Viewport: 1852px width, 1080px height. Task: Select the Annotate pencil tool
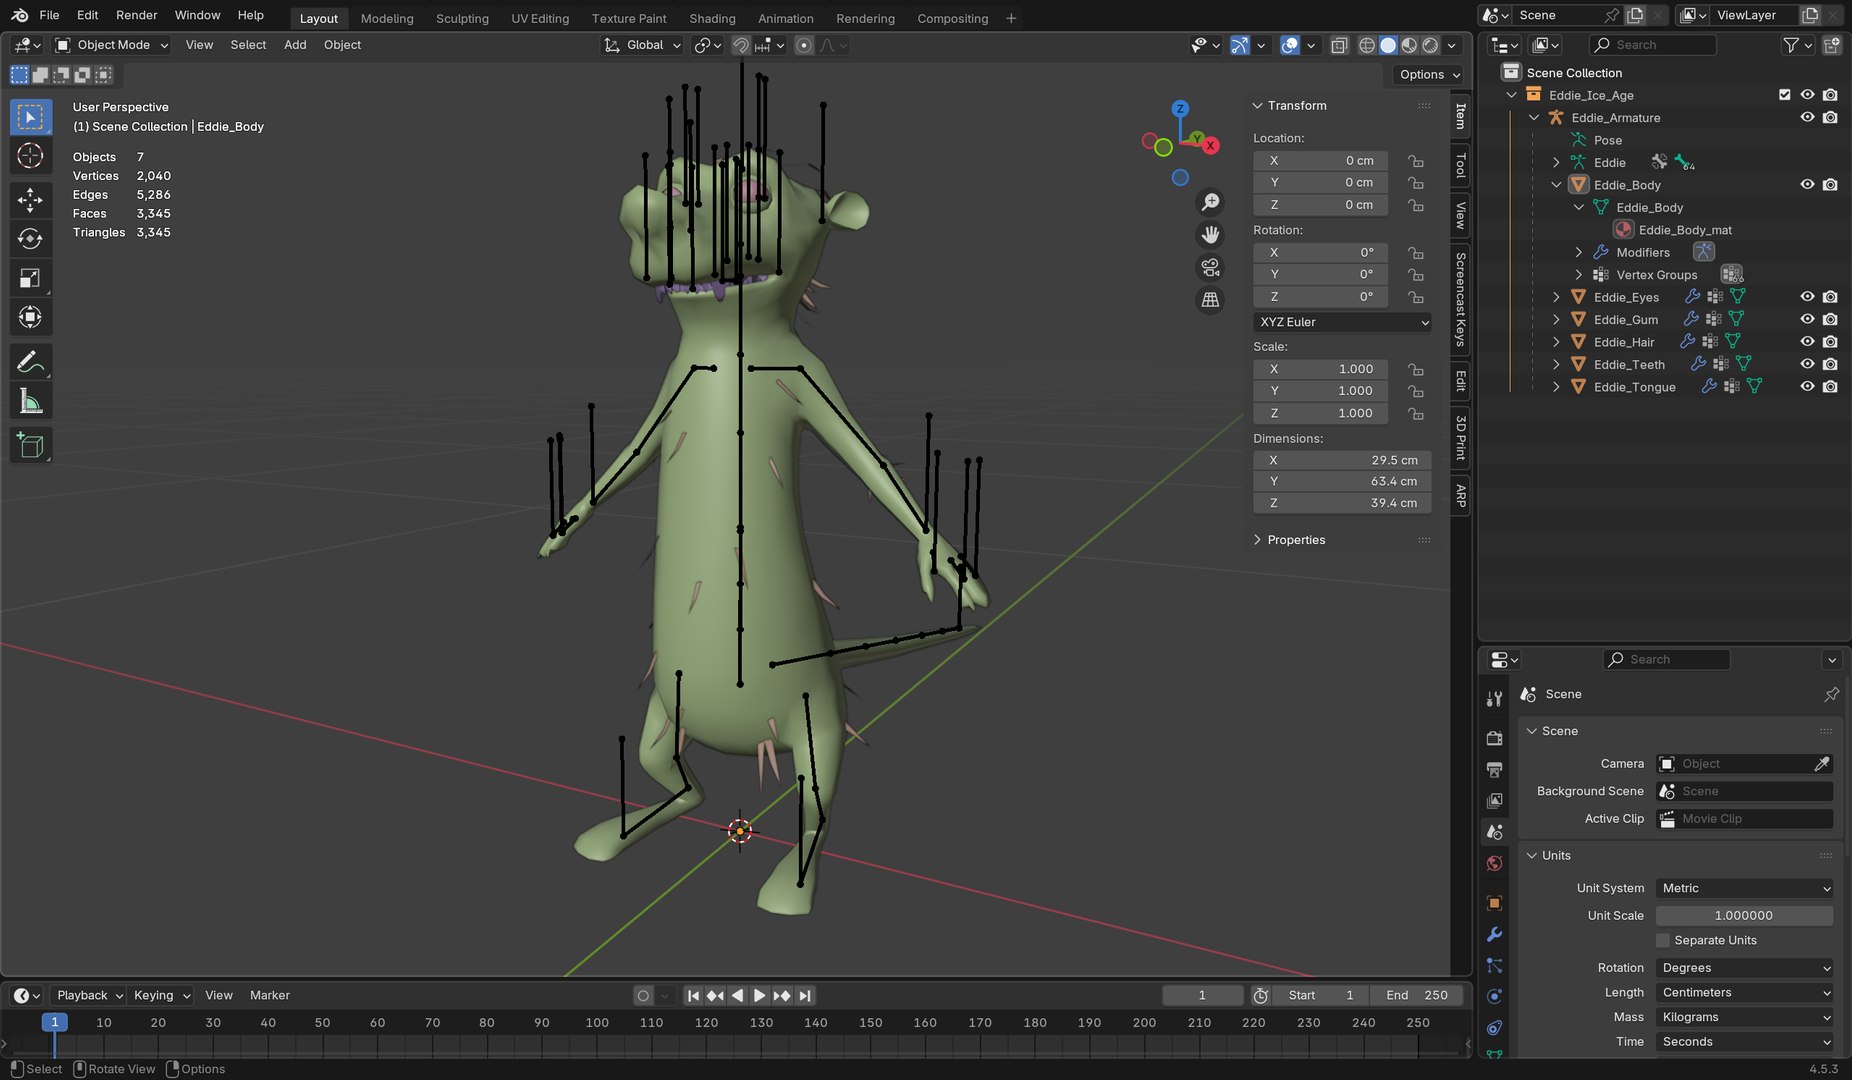pyautogui.click(x=30, y=361)
